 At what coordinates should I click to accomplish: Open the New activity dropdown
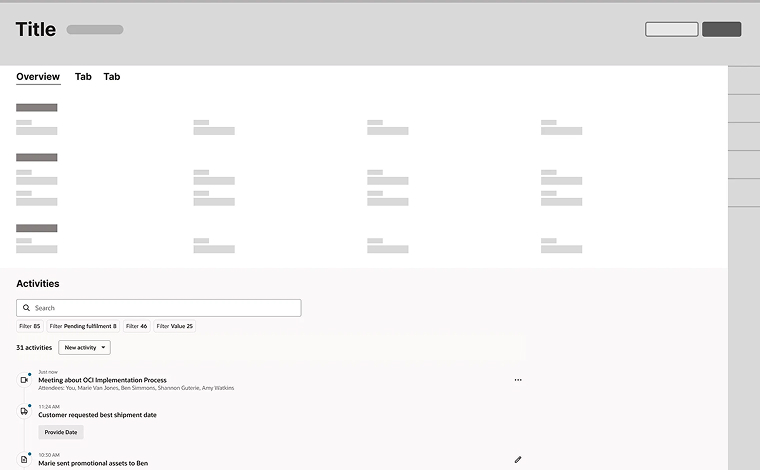(x=84, y=347)
